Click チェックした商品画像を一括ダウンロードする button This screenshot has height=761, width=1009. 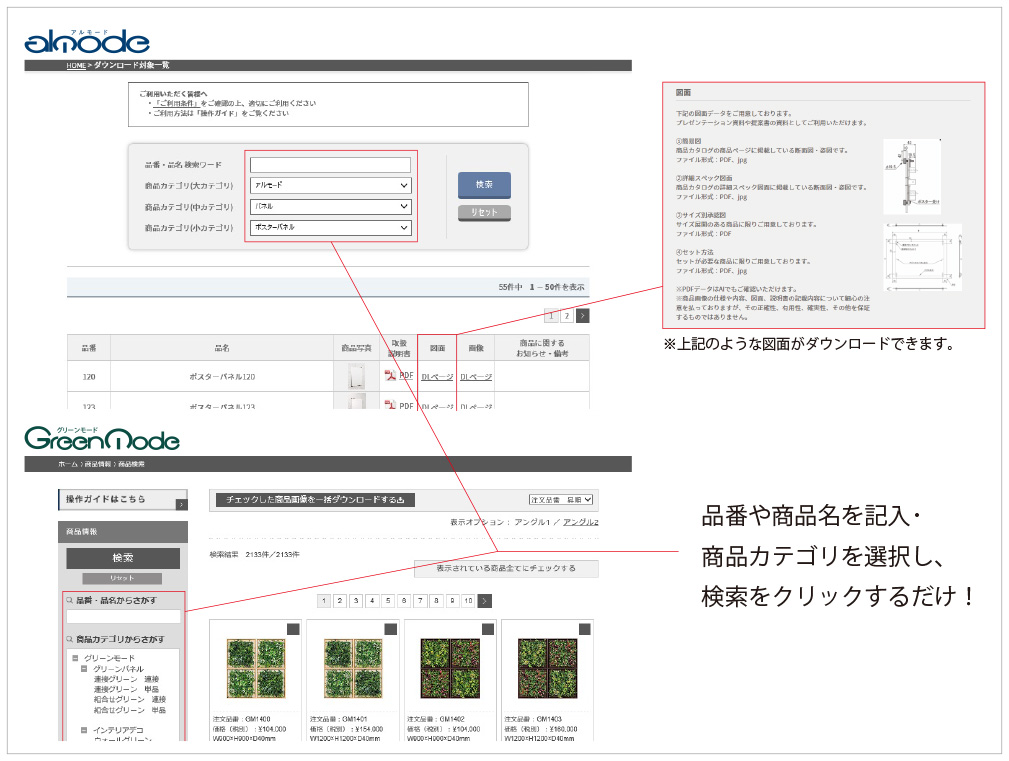[x=315, y=500]
